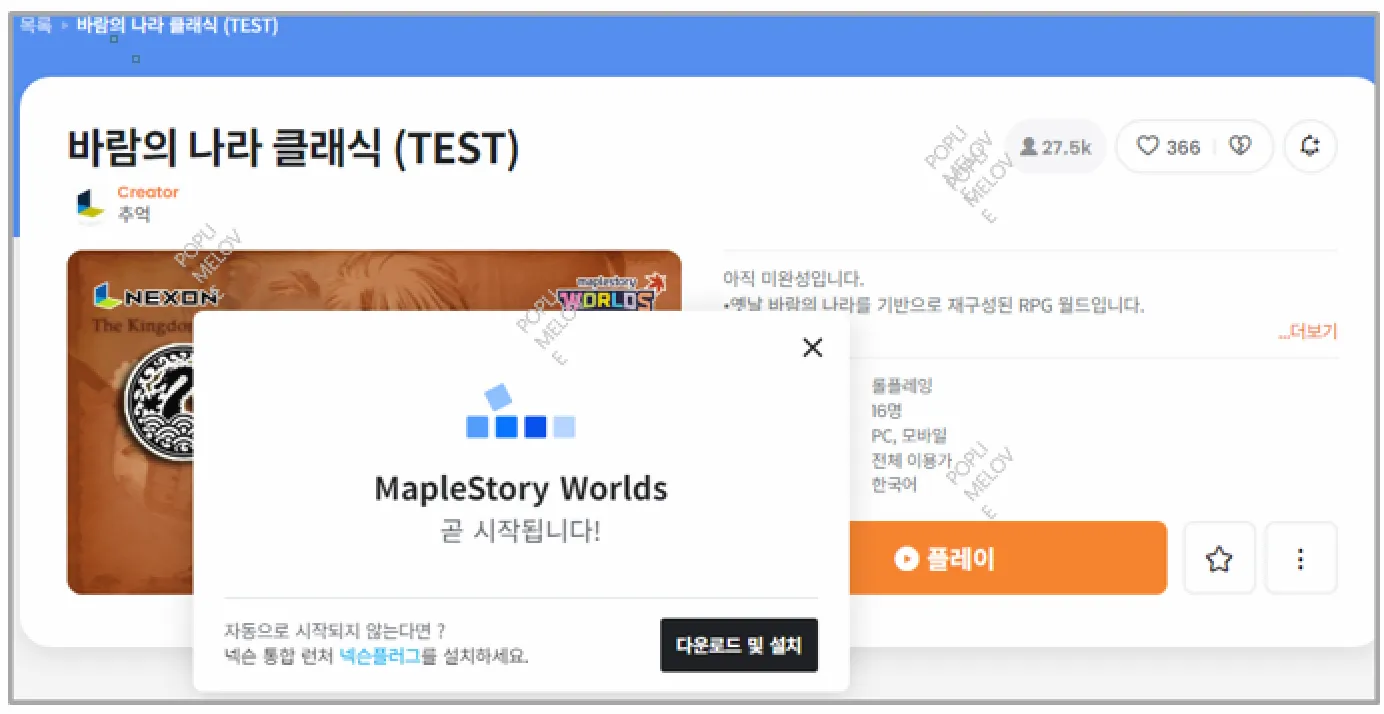The height and width of the screenshot is (714, 1384).
Task: Go back via 목록 breadcrumb
Action: [x=36, y=25]
